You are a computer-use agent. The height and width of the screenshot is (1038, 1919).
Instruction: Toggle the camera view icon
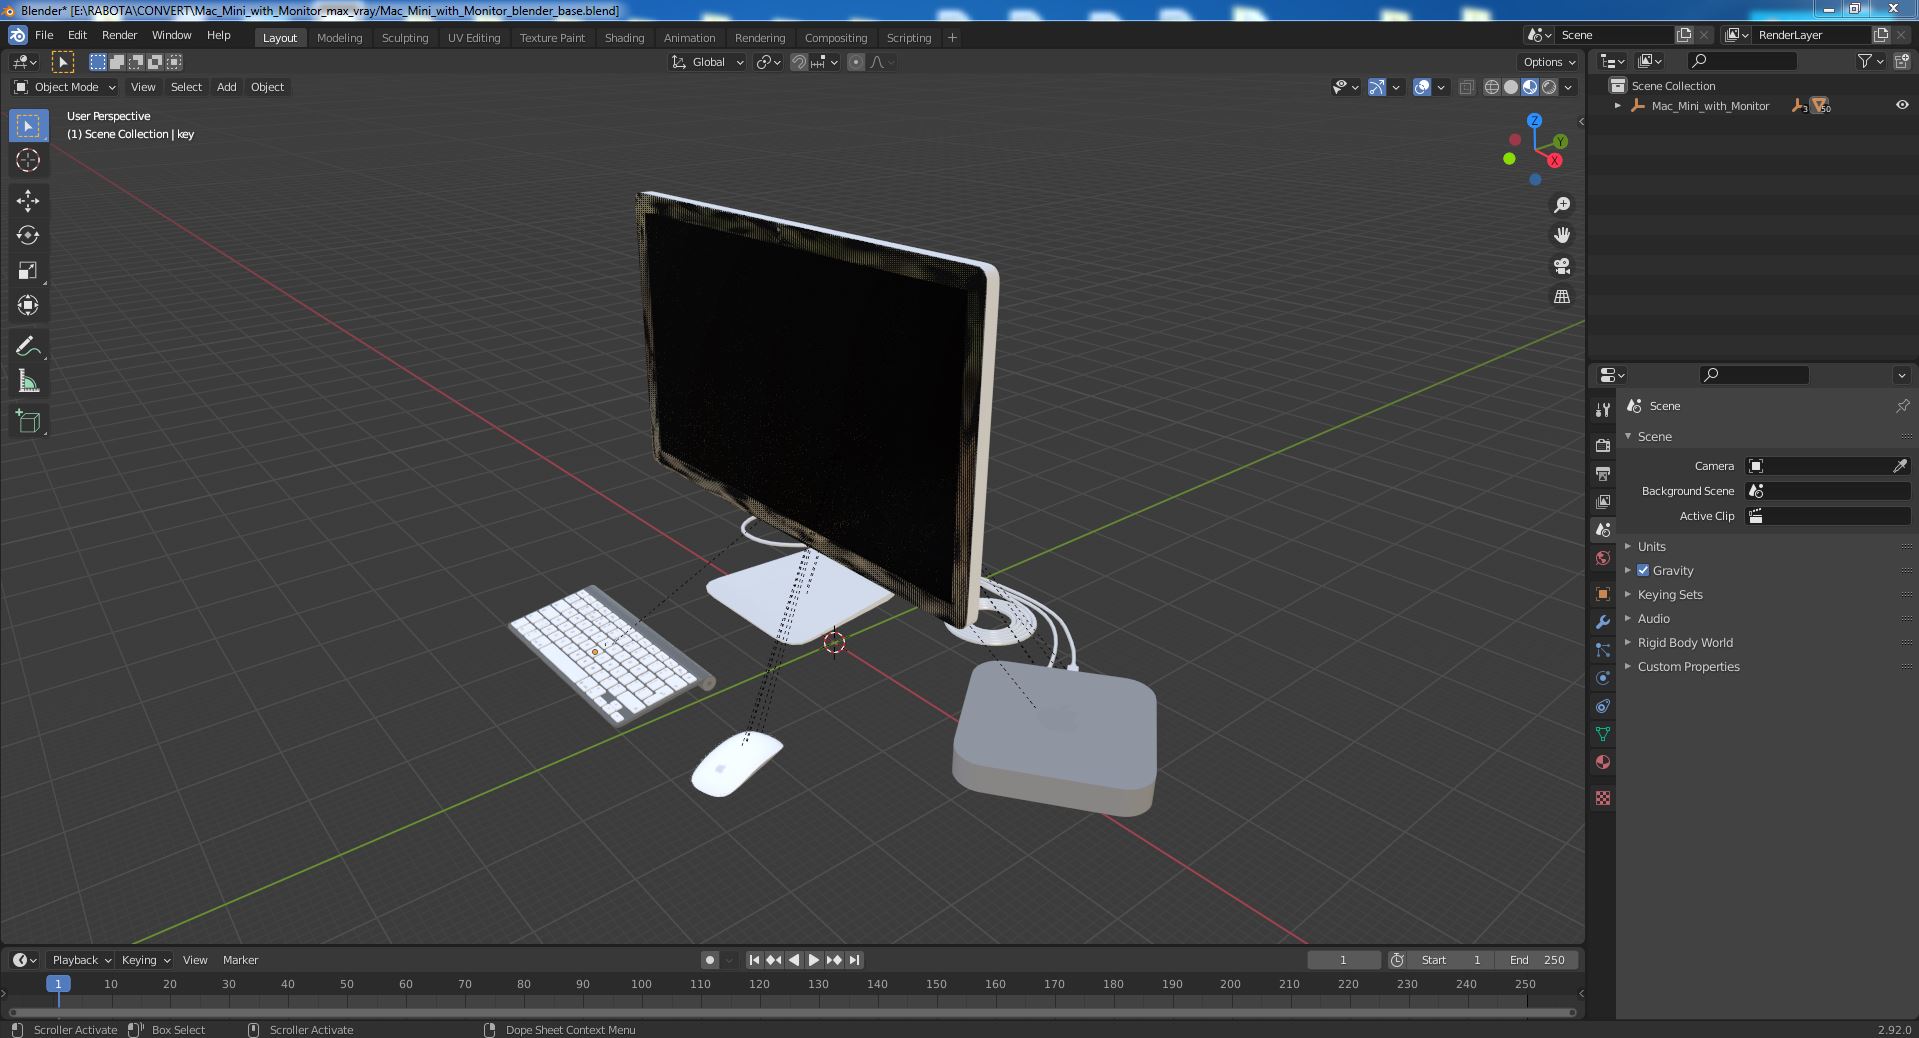pos(1562,266)
